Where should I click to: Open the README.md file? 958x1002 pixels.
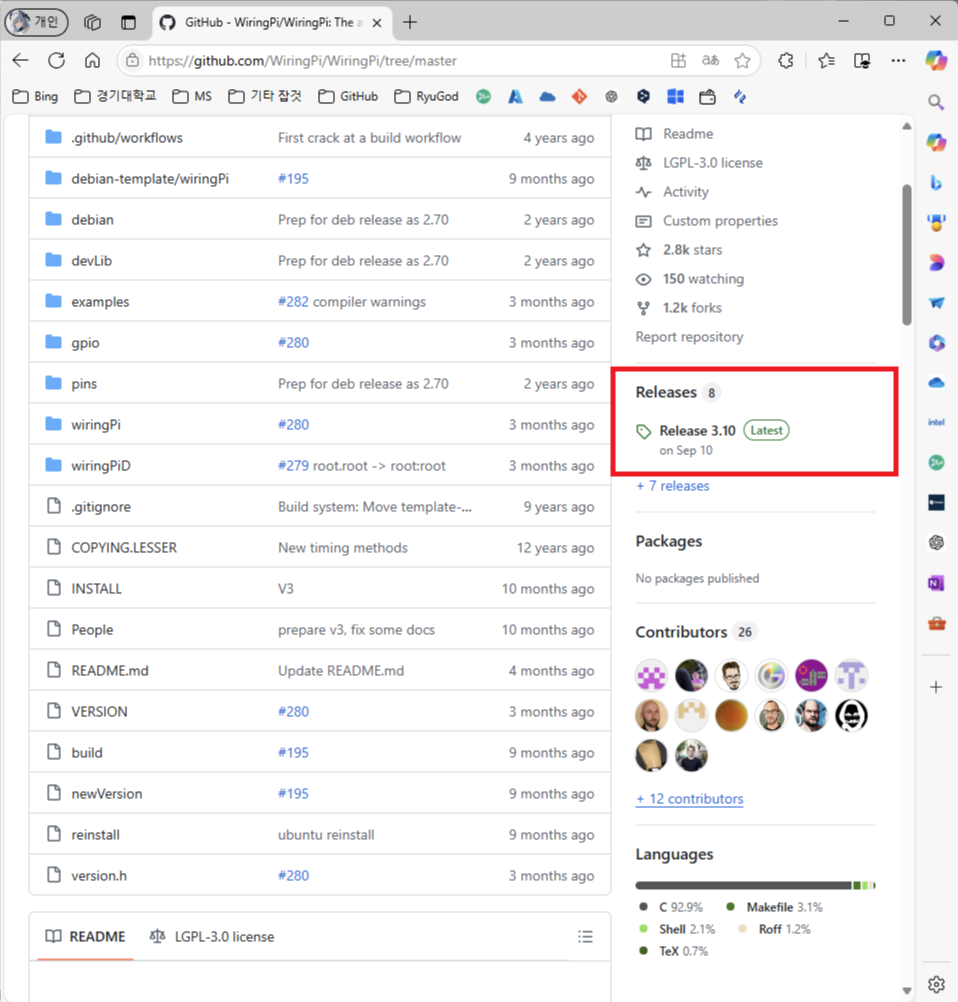click(110, 670)
